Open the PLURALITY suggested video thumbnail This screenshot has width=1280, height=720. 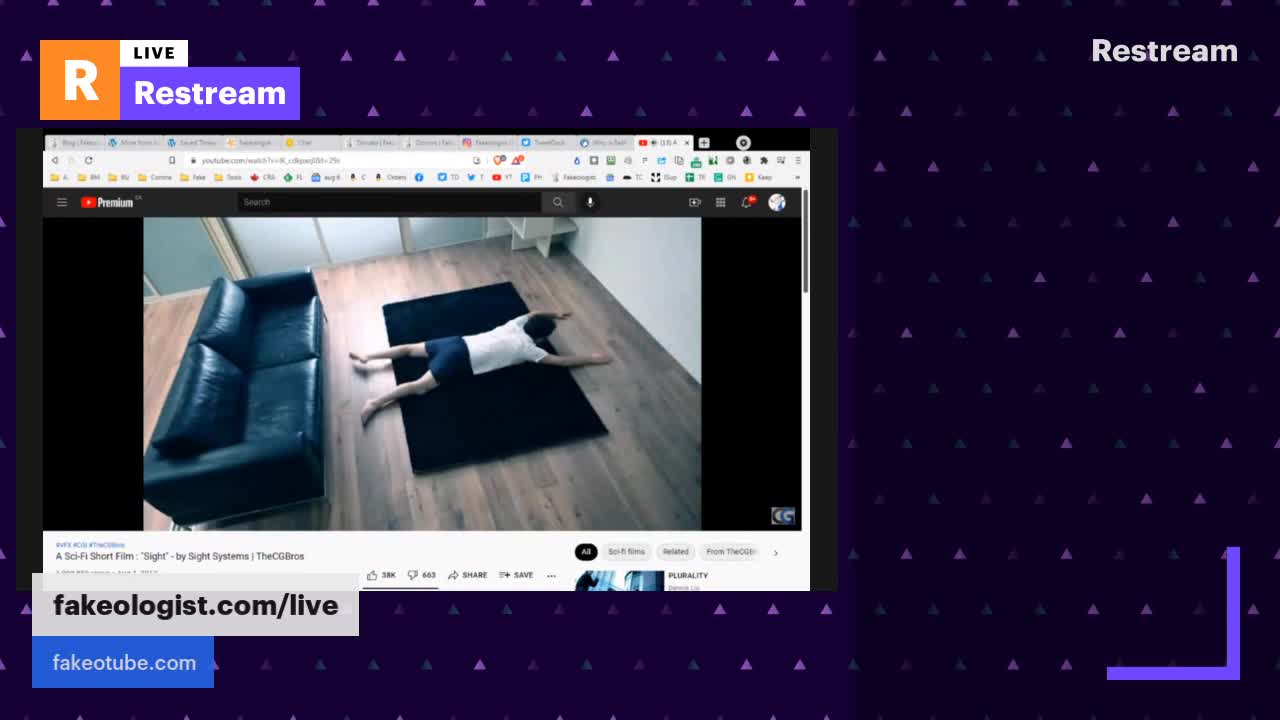(619, 580)
